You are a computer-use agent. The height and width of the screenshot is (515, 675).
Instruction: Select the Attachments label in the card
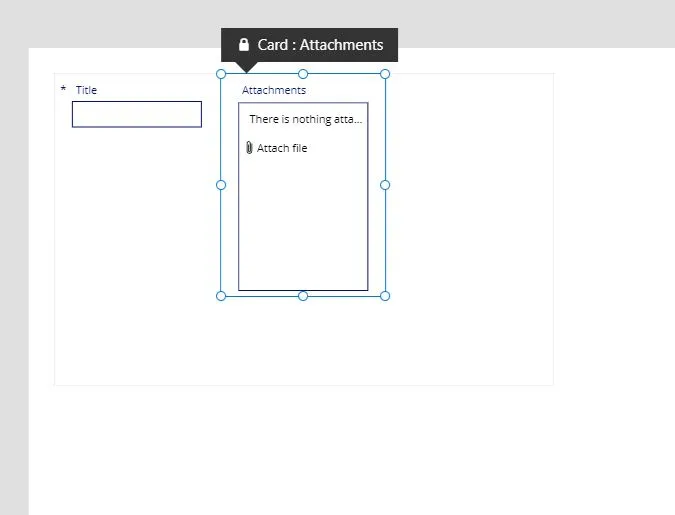(273, 90)
